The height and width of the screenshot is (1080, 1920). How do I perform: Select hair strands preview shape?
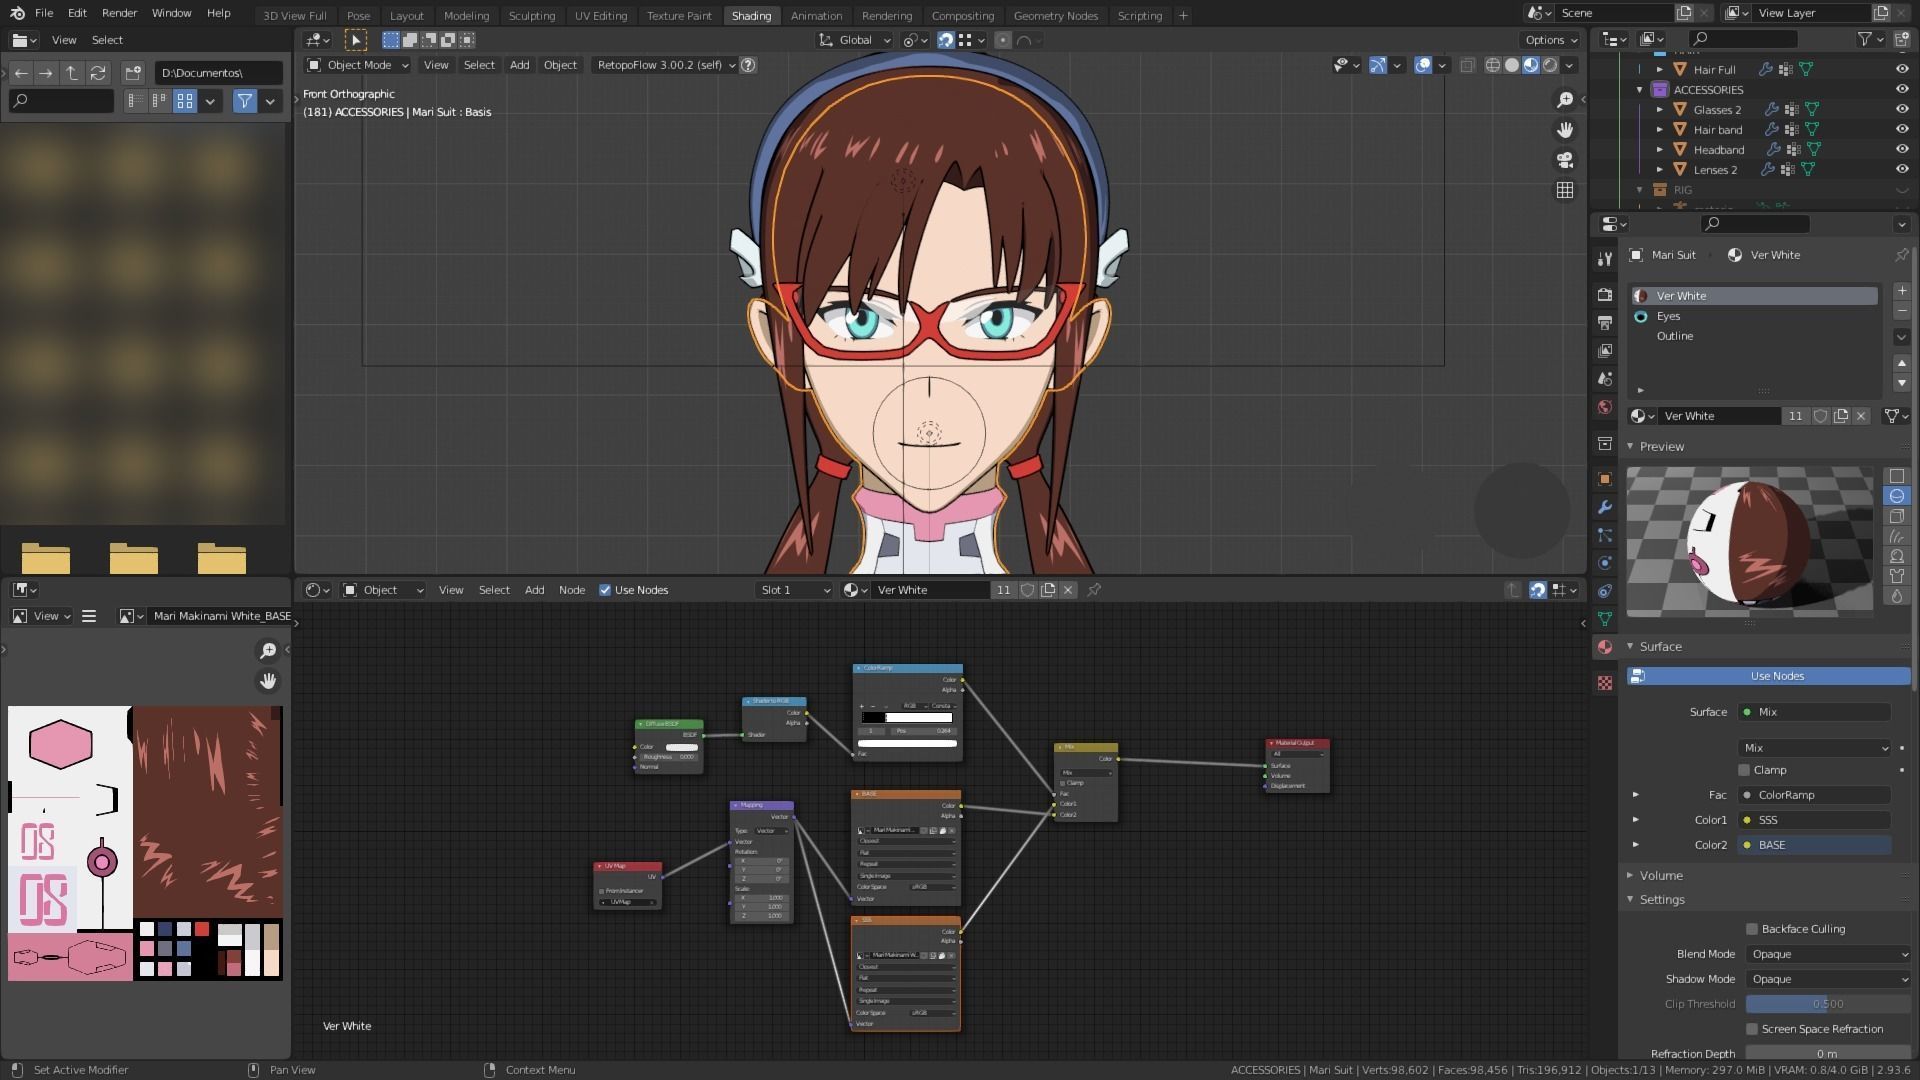(1896, 536)
